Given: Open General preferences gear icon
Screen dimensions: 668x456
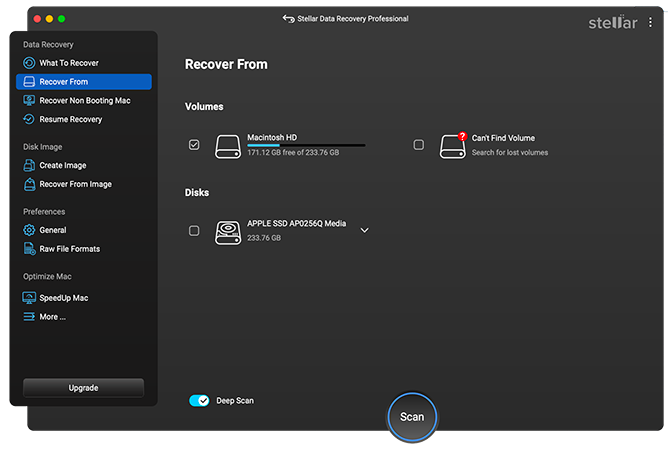Looking at the screenshot, I should pos(30,230).
